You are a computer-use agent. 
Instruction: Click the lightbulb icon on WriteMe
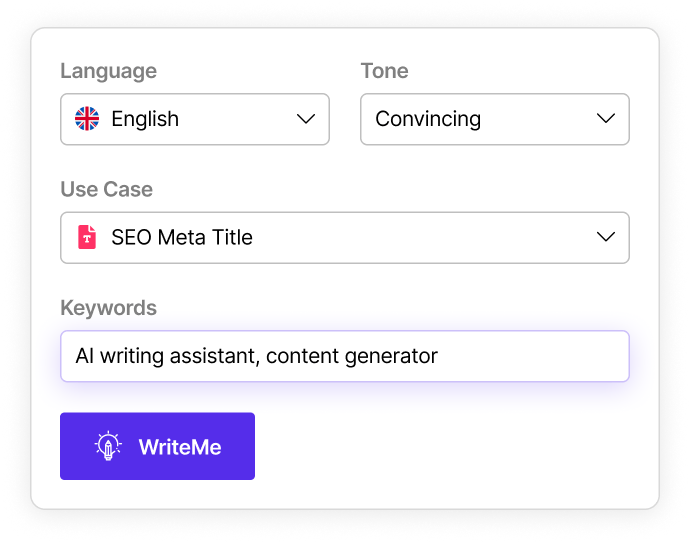[x=108, y=446]
